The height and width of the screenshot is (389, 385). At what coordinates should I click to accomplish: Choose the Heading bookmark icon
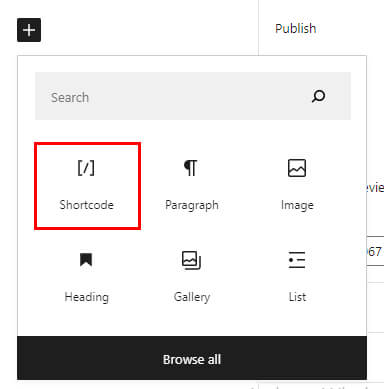tap(86, 260)
